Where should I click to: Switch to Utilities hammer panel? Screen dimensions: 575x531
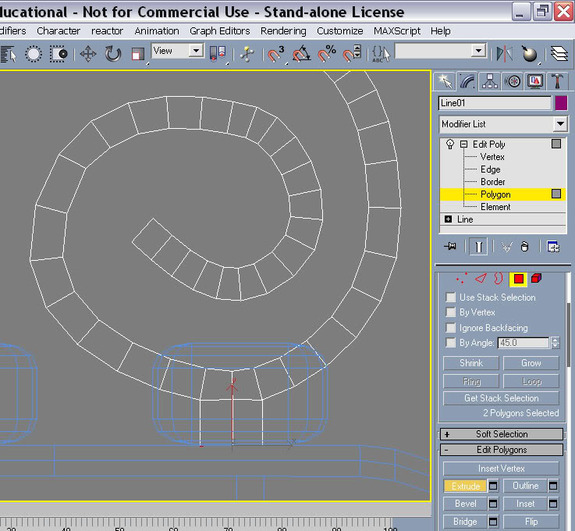click(557, 81)
